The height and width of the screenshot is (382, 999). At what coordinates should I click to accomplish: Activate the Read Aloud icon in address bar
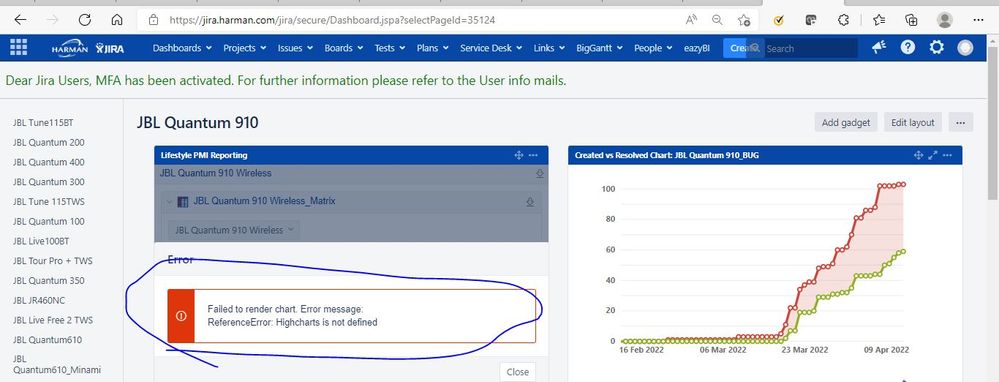point(691,20)
